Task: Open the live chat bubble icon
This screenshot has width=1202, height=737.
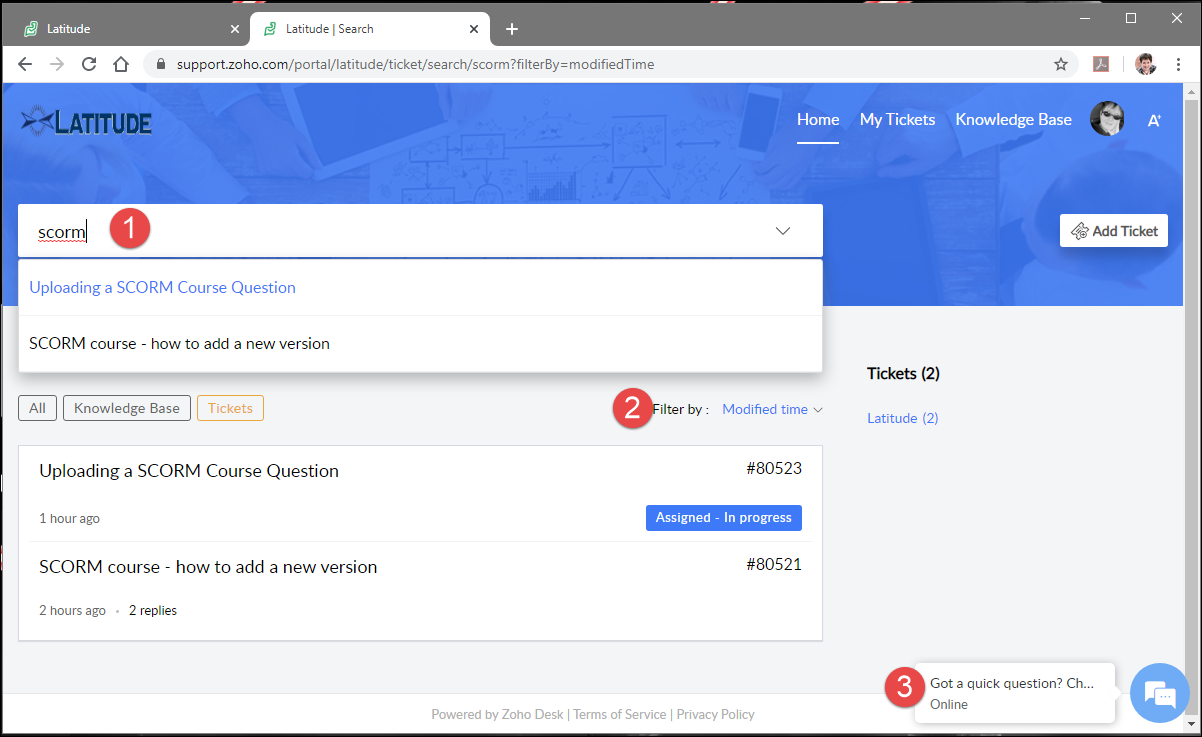Action: [1159, 692]
